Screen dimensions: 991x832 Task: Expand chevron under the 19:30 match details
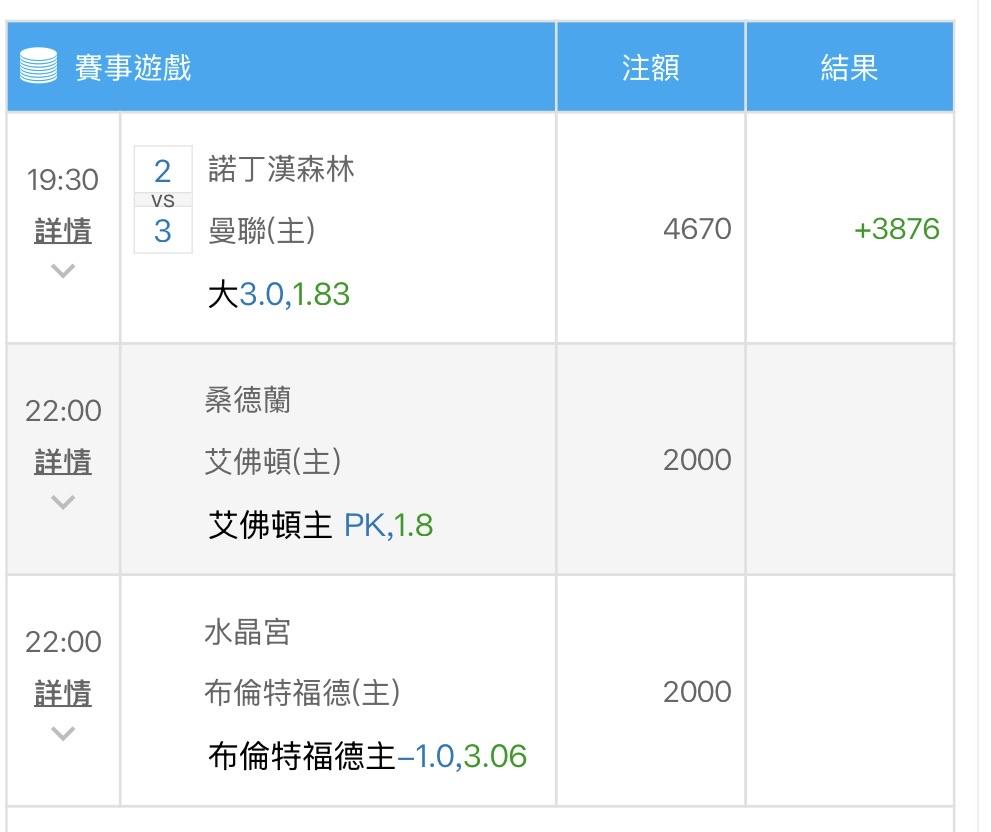click(63, 271)
